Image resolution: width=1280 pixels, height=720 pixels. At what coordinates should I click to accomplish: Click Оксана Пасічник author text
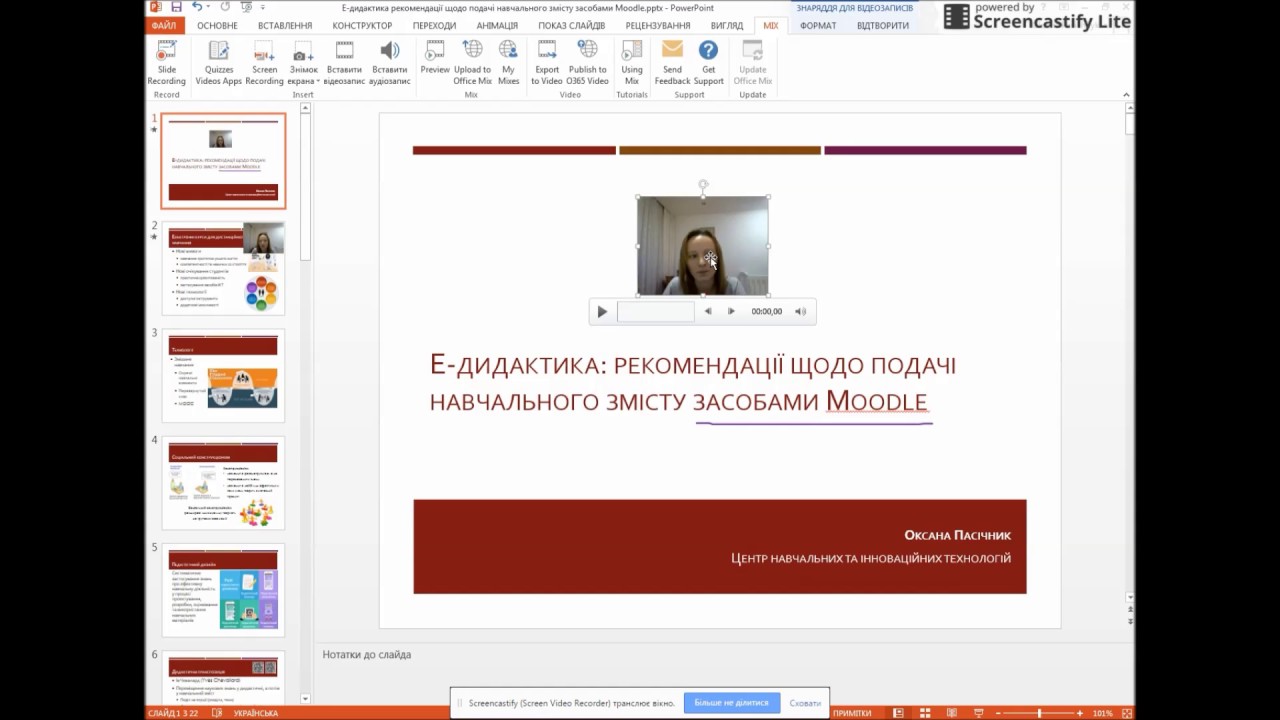(x=957, y=536)
